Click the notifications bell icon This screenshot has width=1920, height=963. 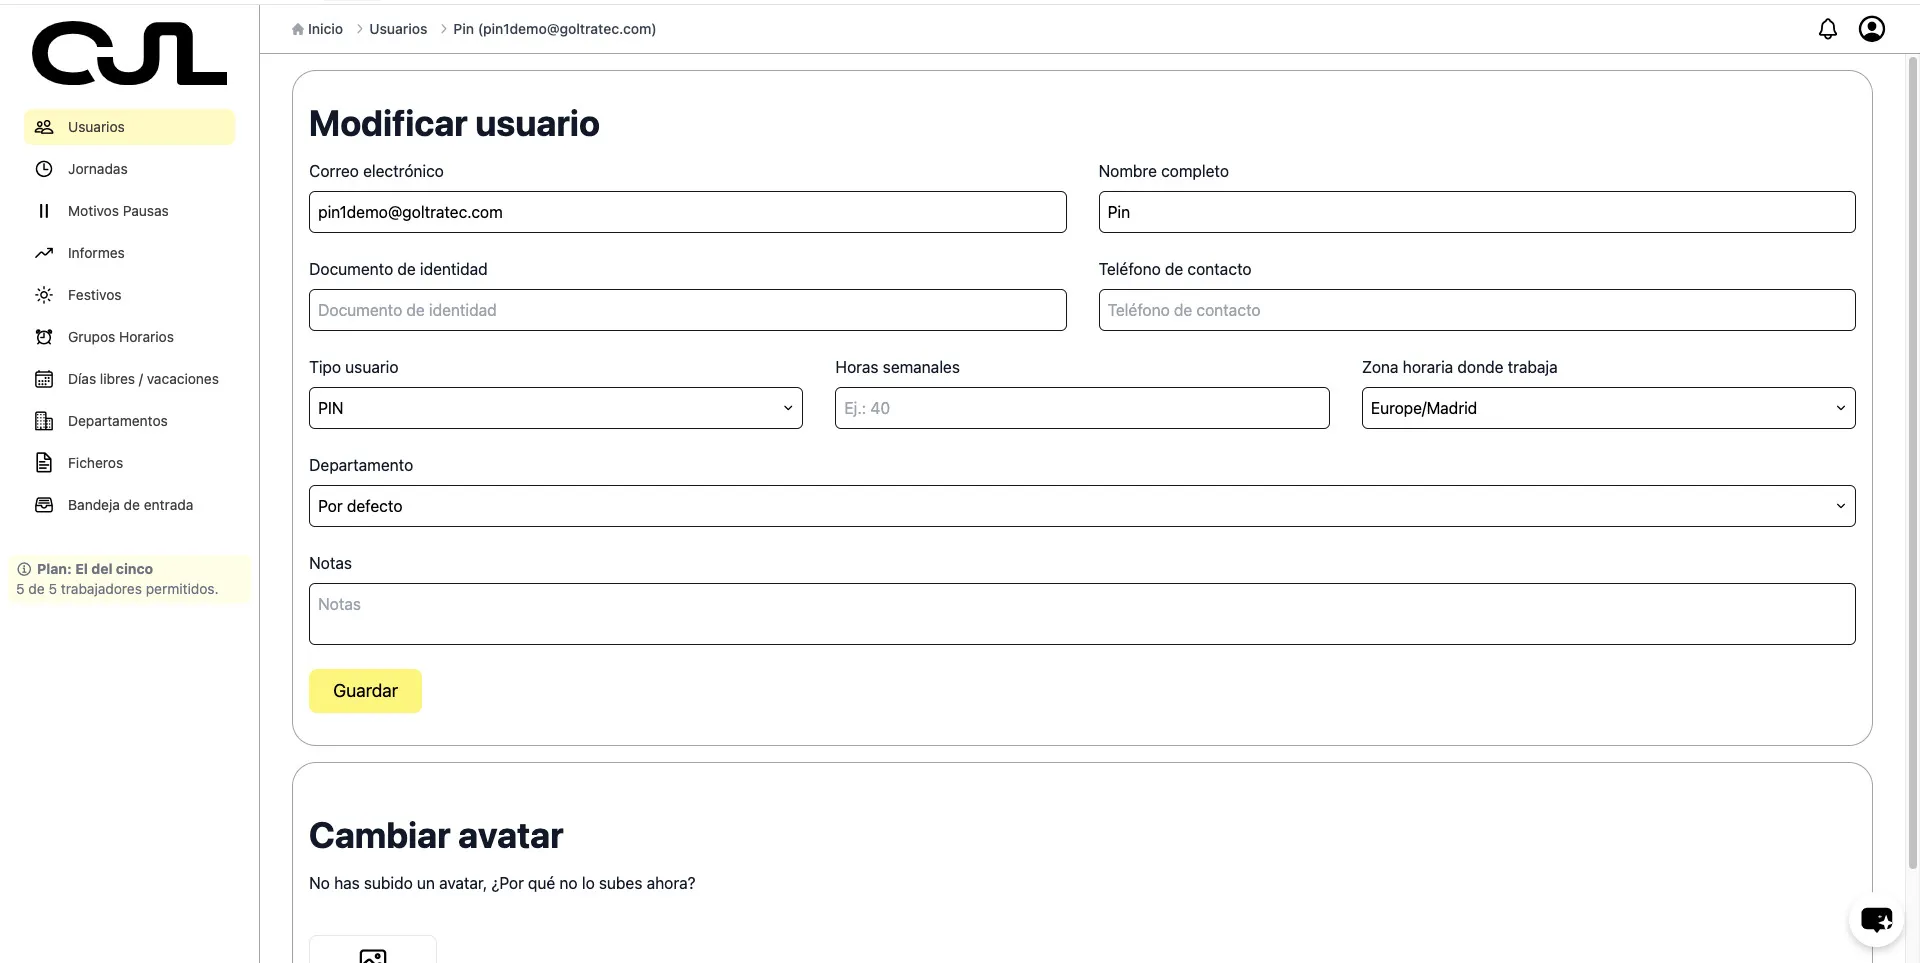point(1827,29)
